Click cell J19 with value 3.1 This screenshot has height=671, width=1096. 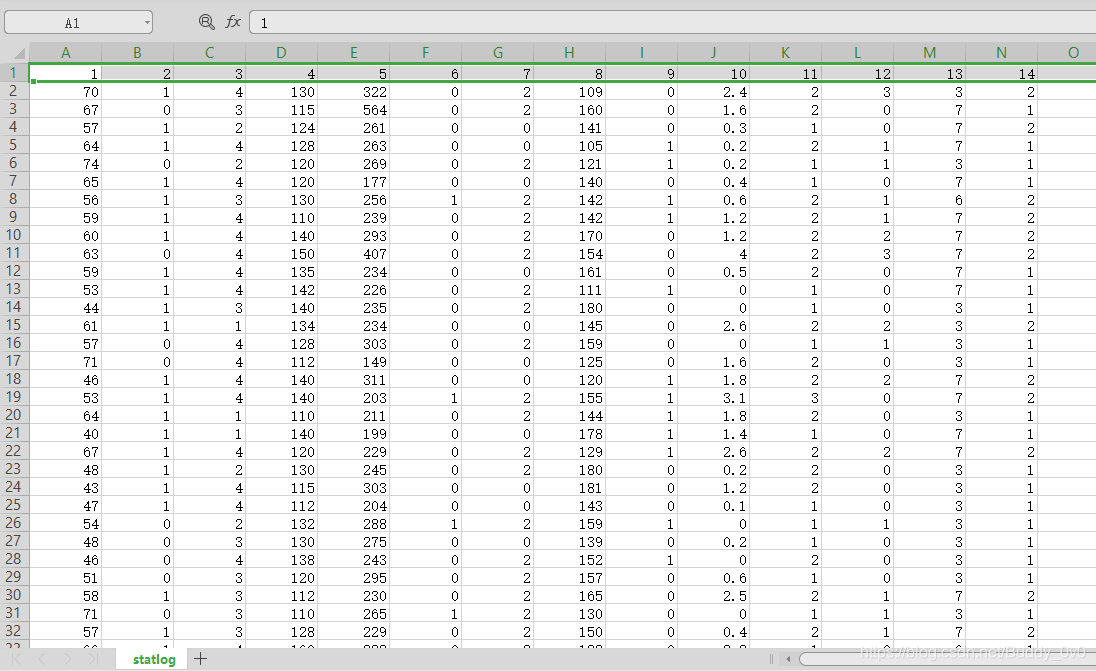click(714, 398)
